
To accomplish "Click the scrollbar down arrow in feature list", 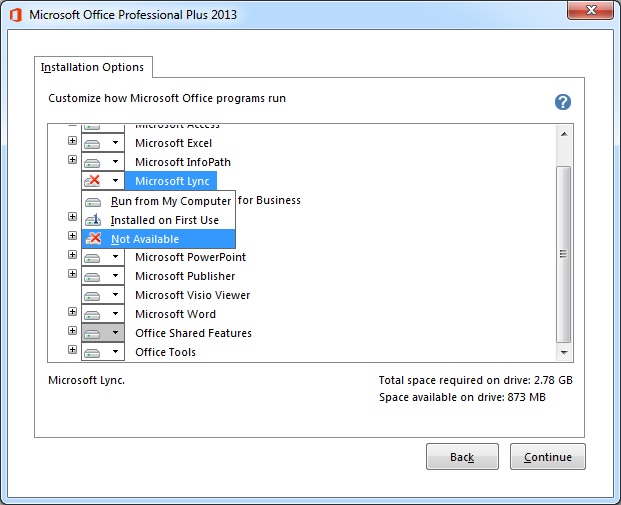I will (x=564, y=352).
